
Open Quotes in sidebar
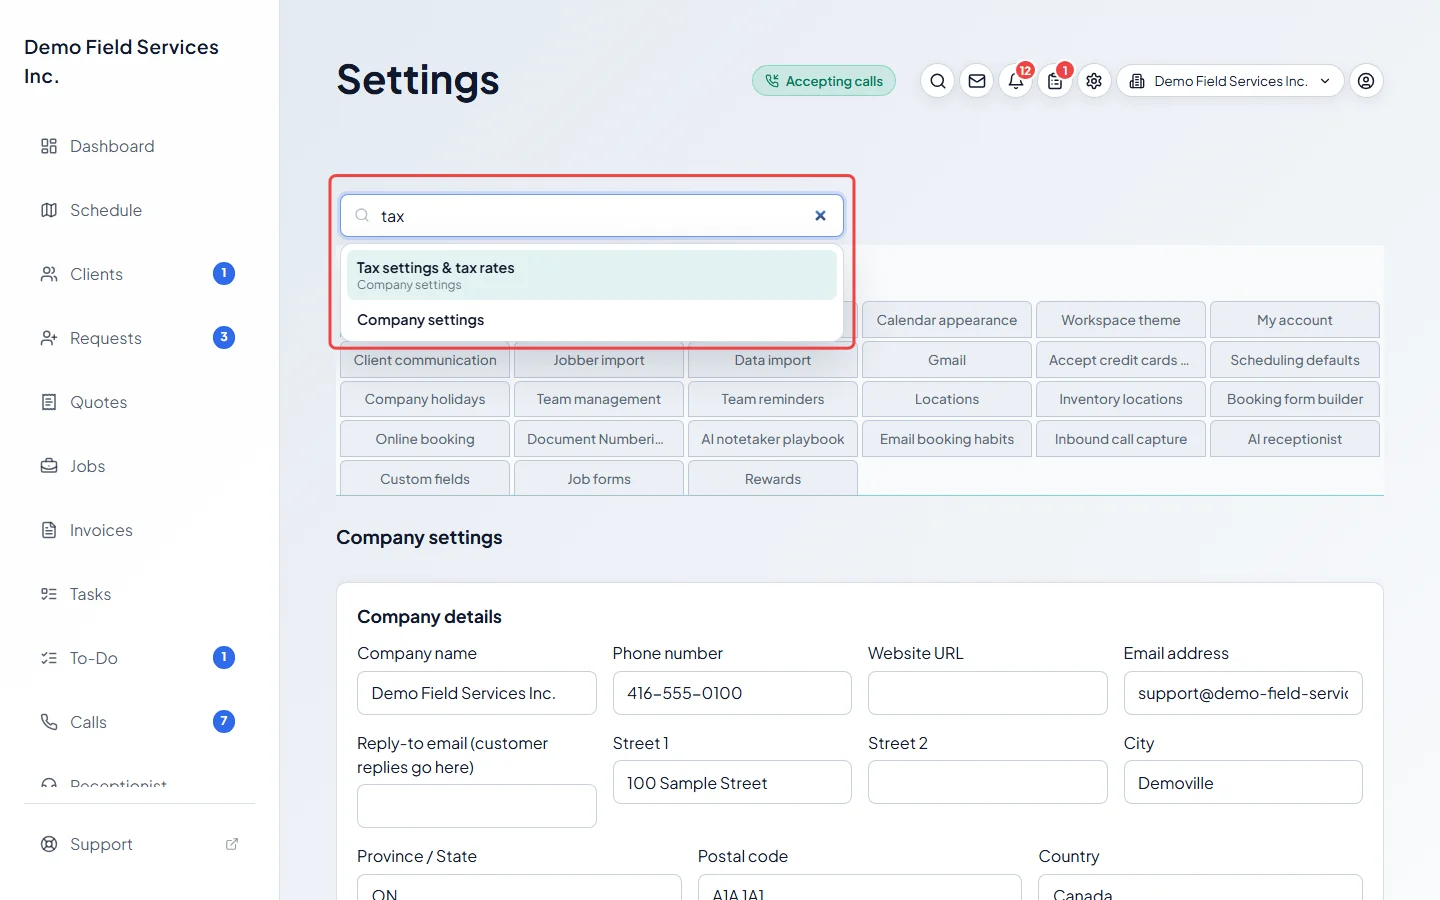(x=140, y=402)
